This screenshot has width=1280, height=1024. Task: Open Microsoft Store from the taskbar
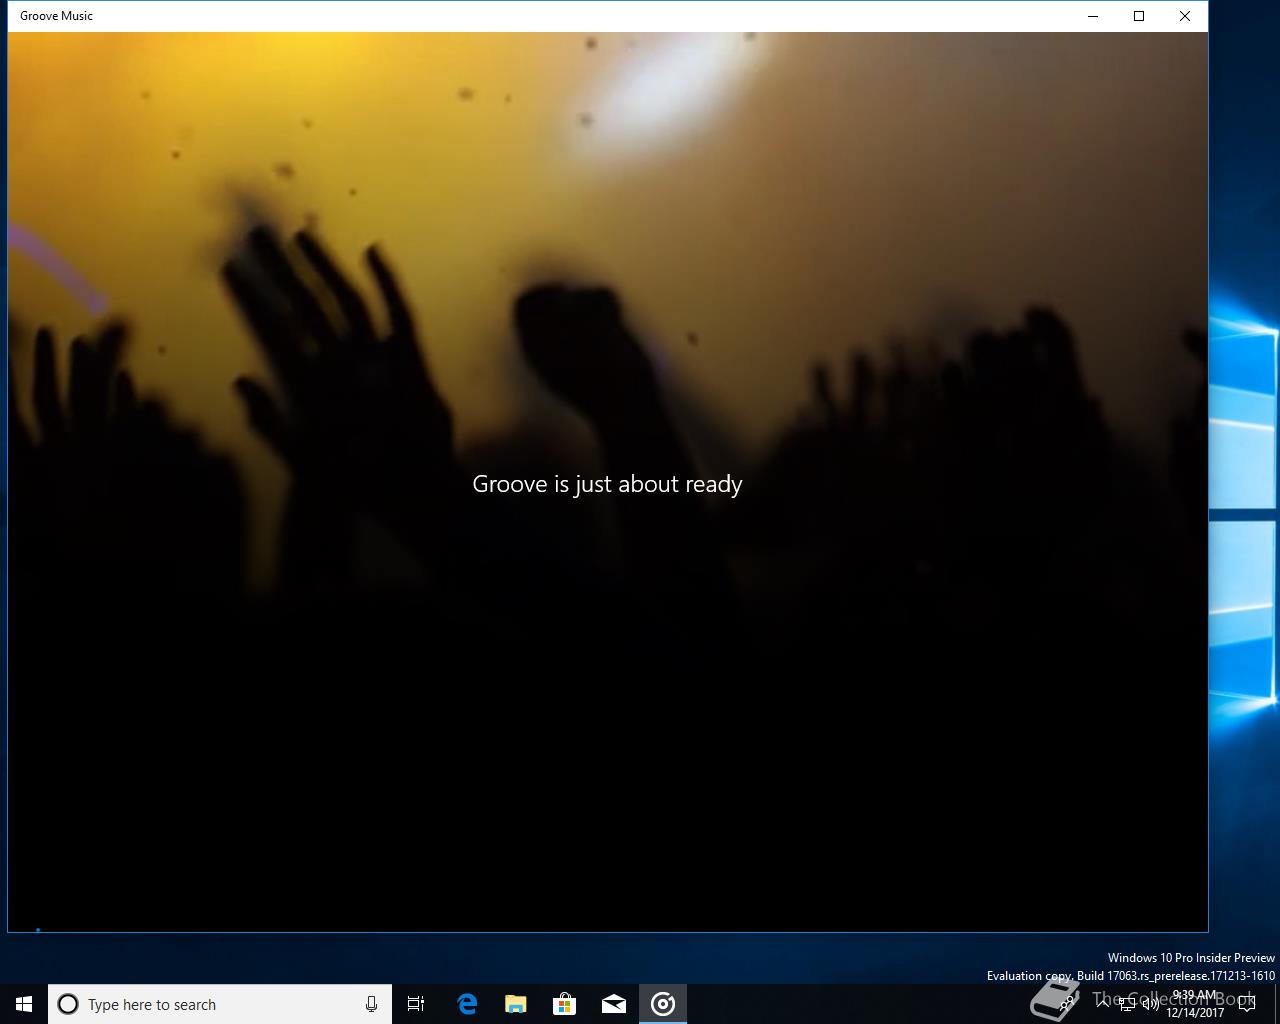(x=565, y=1004)
